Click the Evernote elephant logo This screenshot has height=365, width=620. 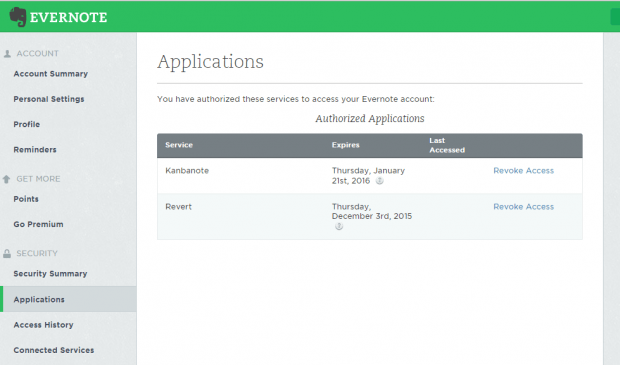click(18, 17)
